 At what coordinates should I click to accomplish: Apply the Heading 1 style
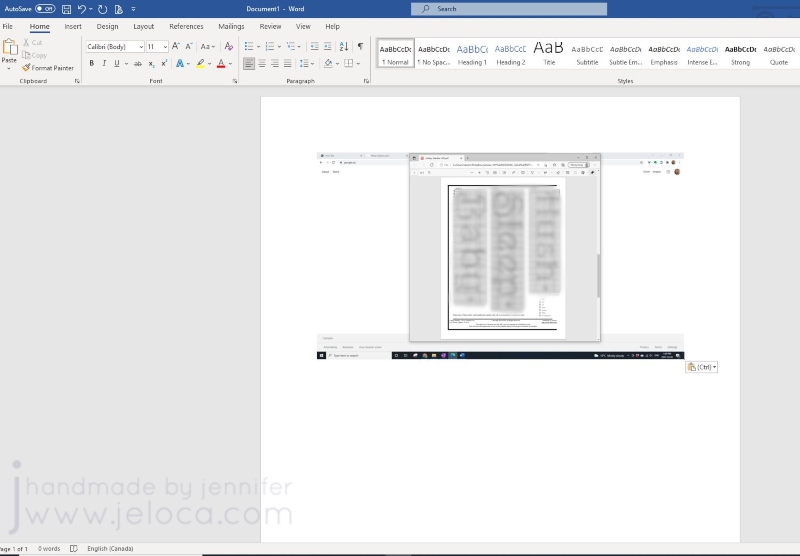472,53
